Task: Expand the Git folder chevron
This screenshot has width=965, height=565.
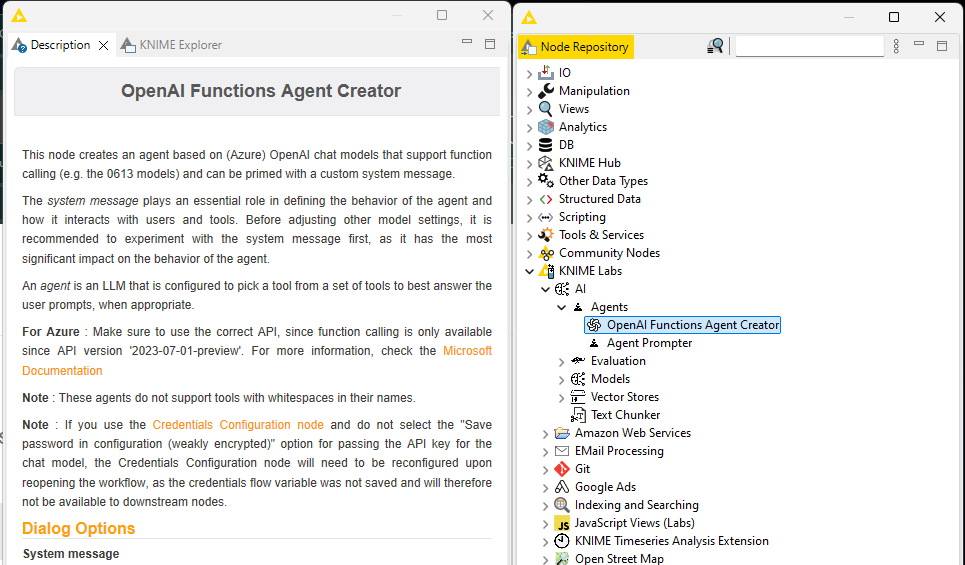Action: [545, 470]
